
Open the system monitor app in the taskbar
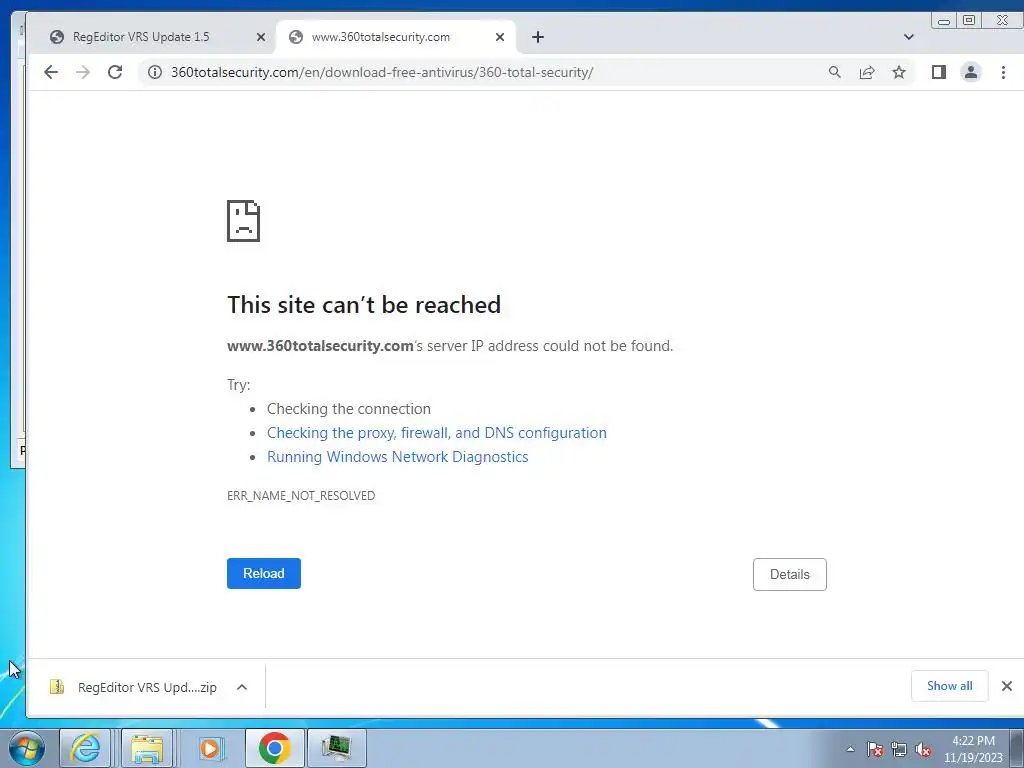pos(336,748)
